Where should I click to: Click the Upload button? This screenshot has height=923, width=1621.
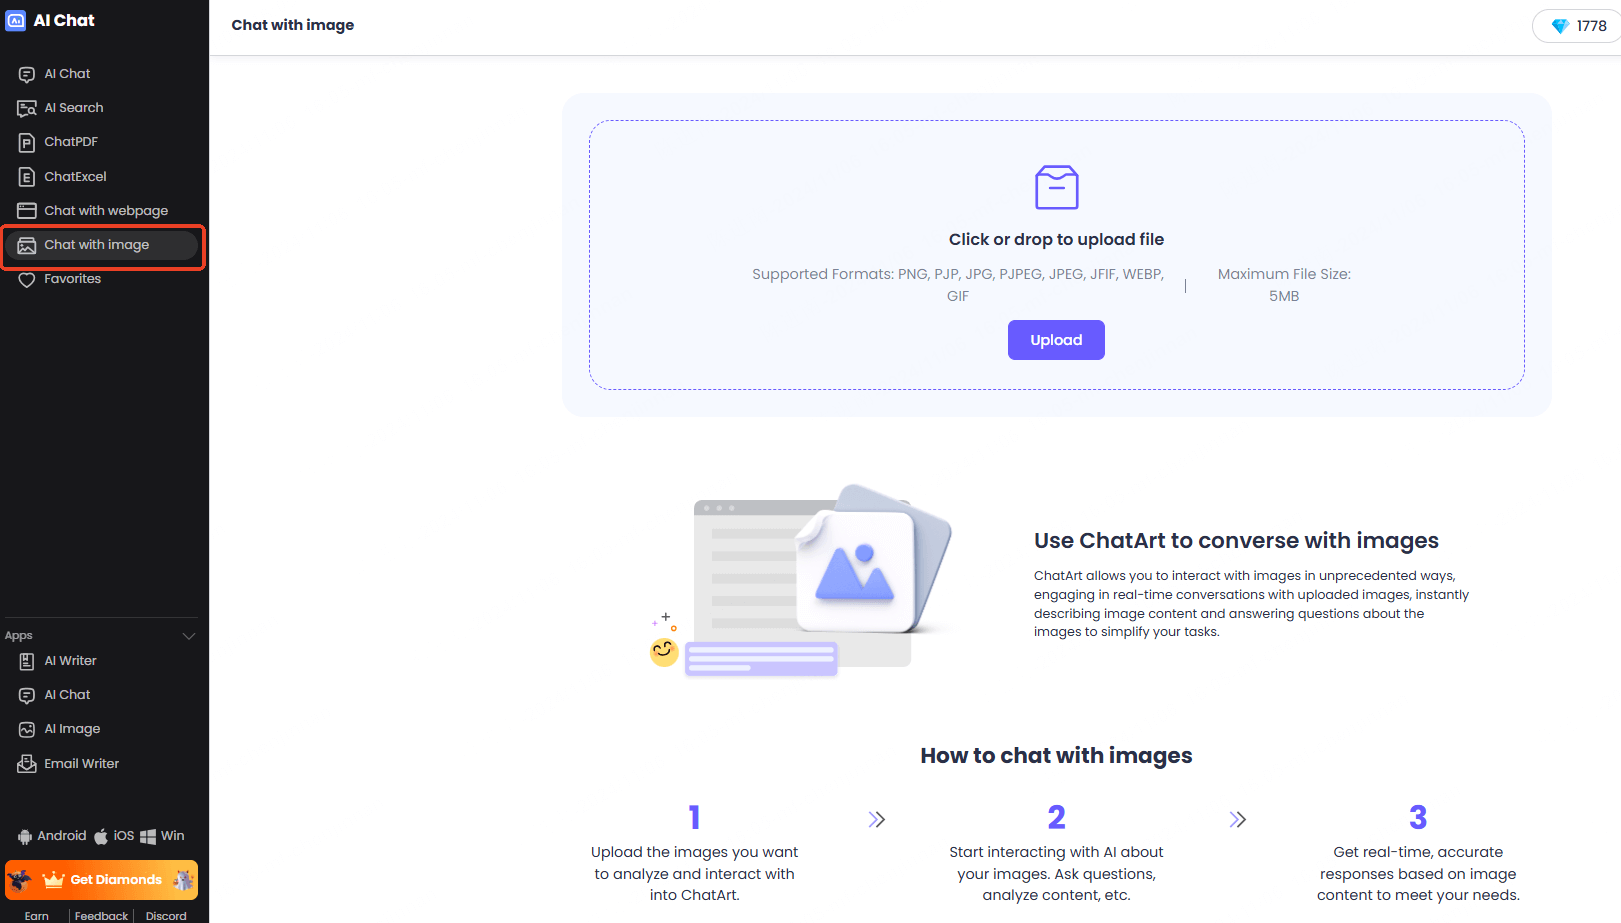coord(1056,340)
